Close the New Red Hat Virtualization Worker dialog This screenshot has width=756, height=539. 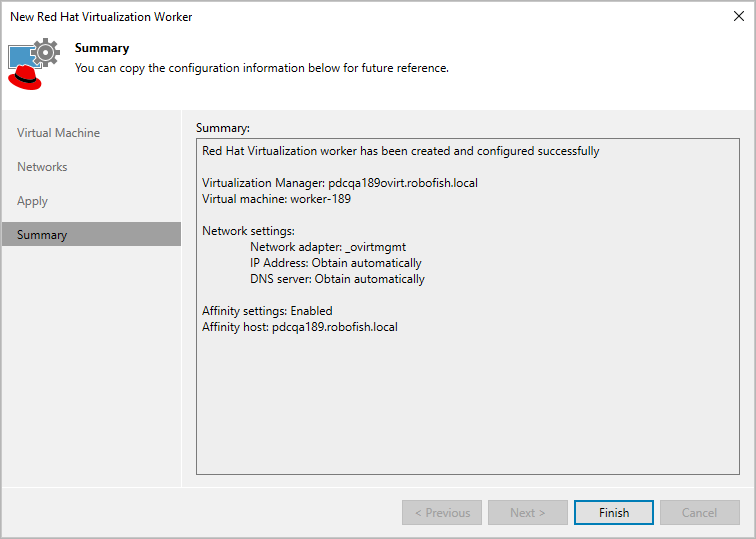click(x=738, y=16)
